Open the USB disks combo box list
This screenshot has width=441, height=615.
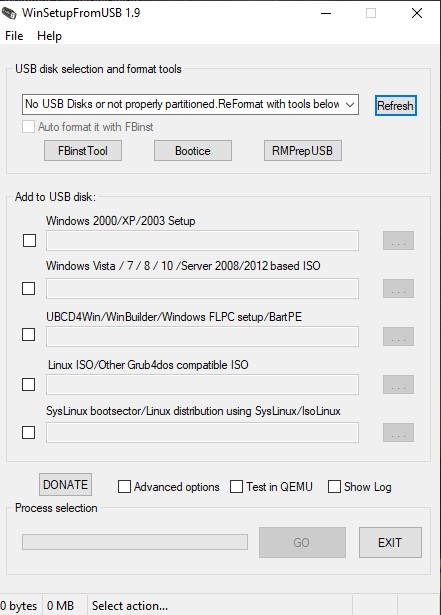pyautogui.click(x=190, y=104)
